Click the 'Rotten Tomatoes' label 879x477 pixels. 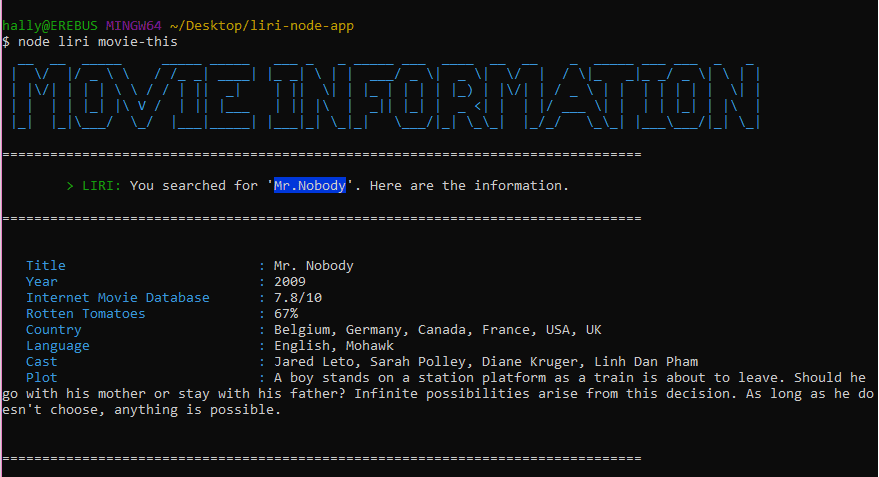coord(85,314)
